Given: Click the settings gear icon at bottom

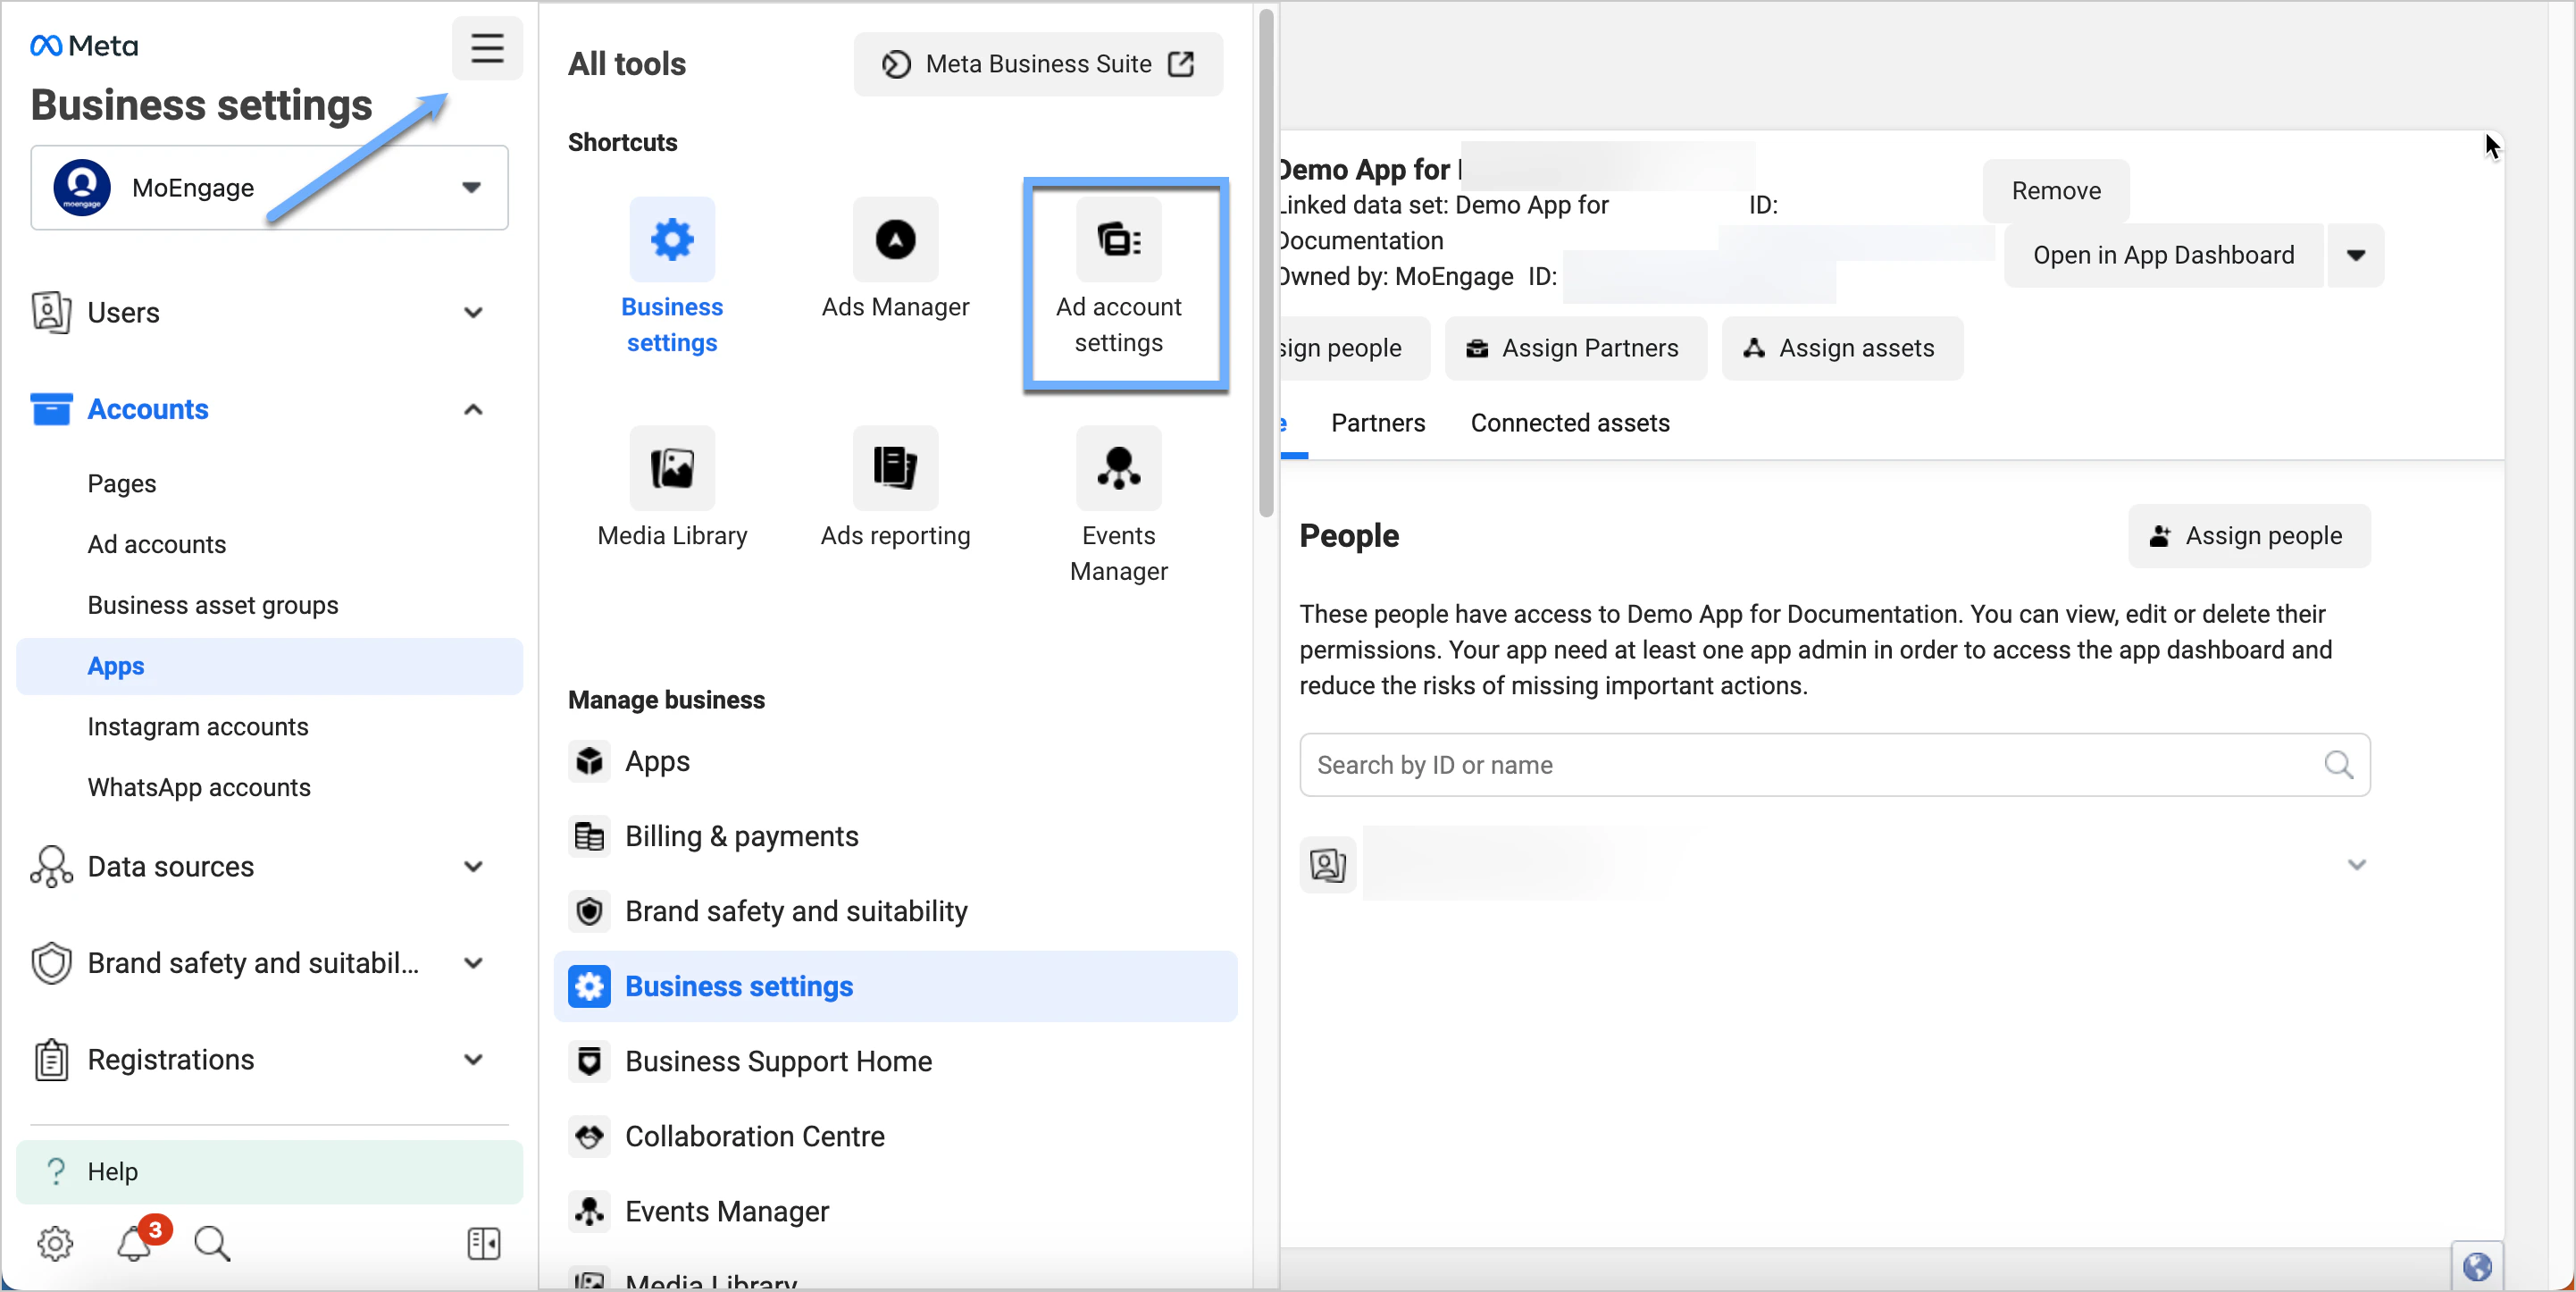Looking at the screenshot, I should (x=55, y=1243).
